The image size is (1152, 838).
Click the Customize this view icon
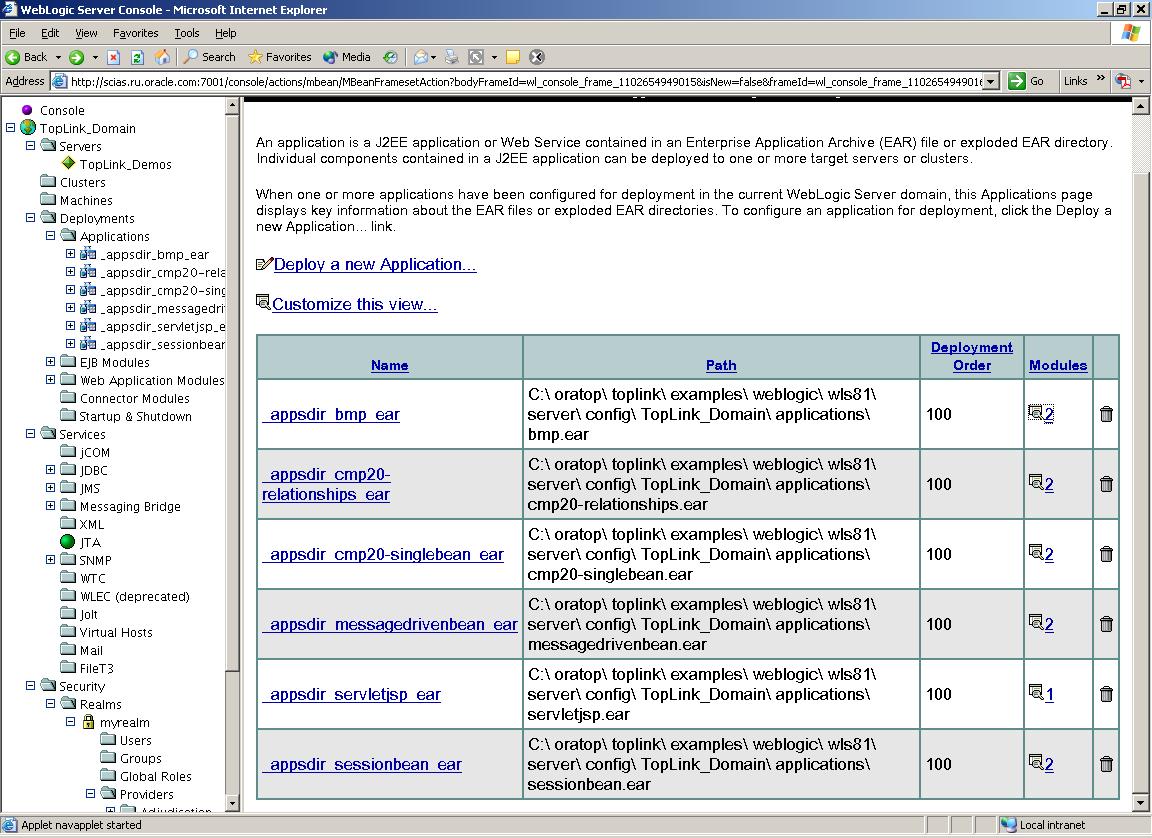tap(263, 302)
